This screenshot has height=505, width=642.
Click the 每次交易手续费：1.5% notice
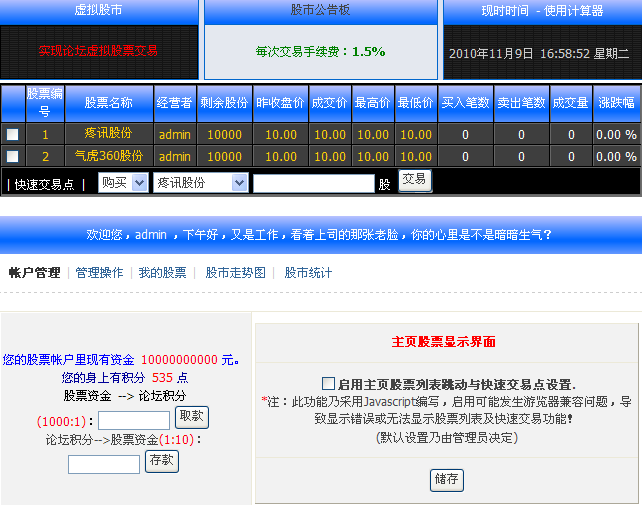point(321,52)
